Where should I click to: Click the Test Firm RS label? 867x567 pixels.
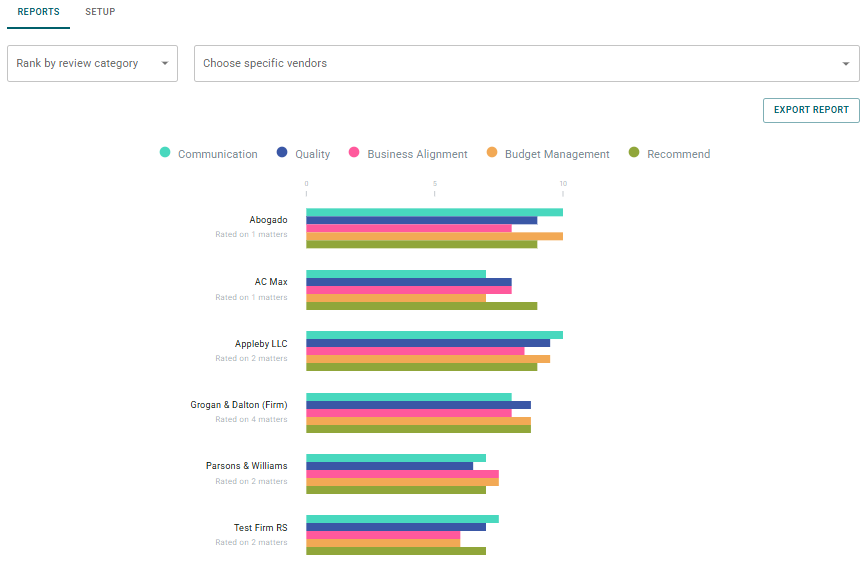click(260, 528)
